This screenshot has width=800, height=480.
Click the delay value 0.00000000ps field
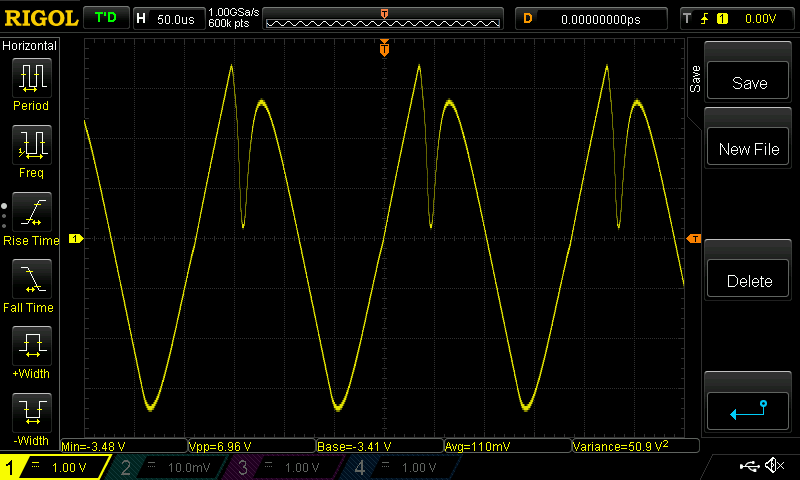592,18
